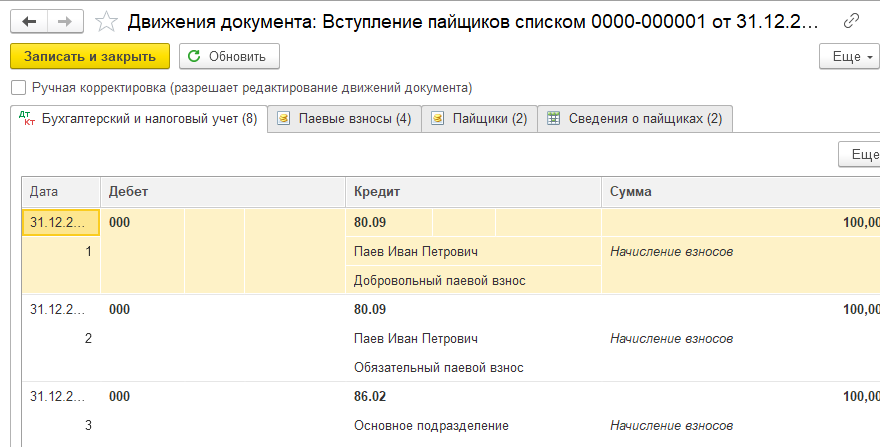Enable the Ручная корректировка checkbox
The image size is (880, 447).
18,88
